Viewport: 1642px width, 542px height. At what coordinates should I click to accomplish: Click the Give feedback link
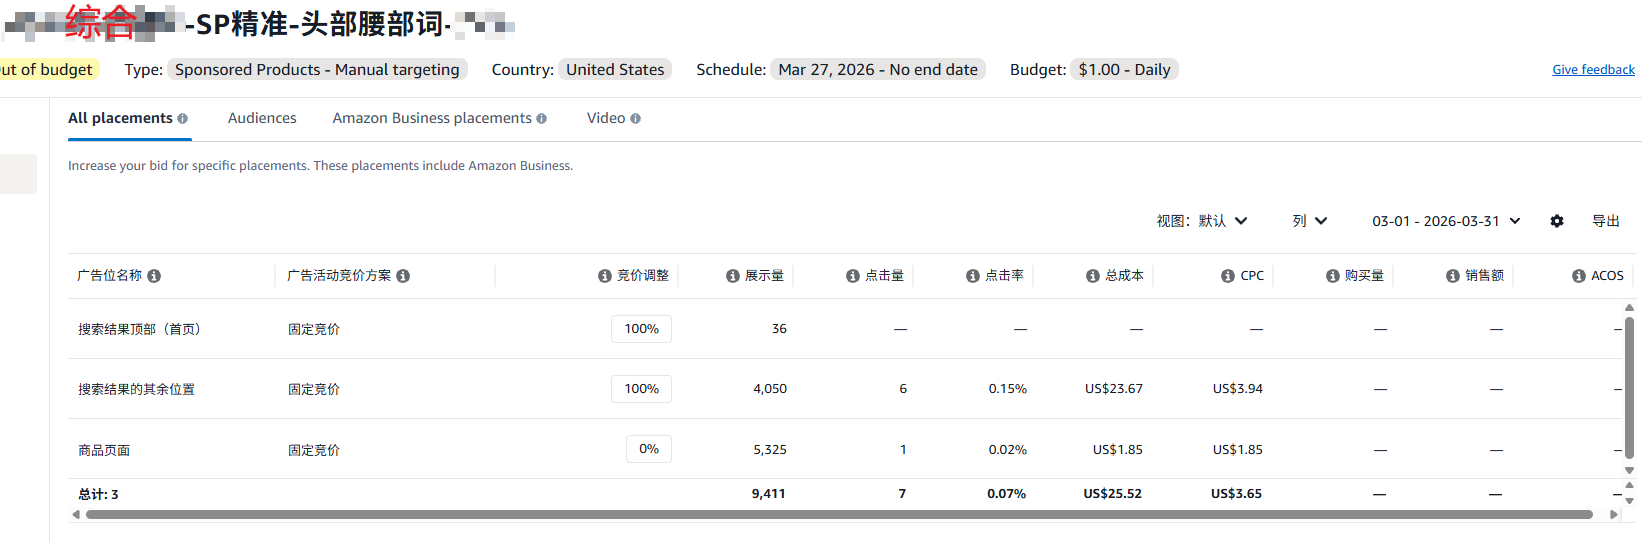coord(1593,70)
